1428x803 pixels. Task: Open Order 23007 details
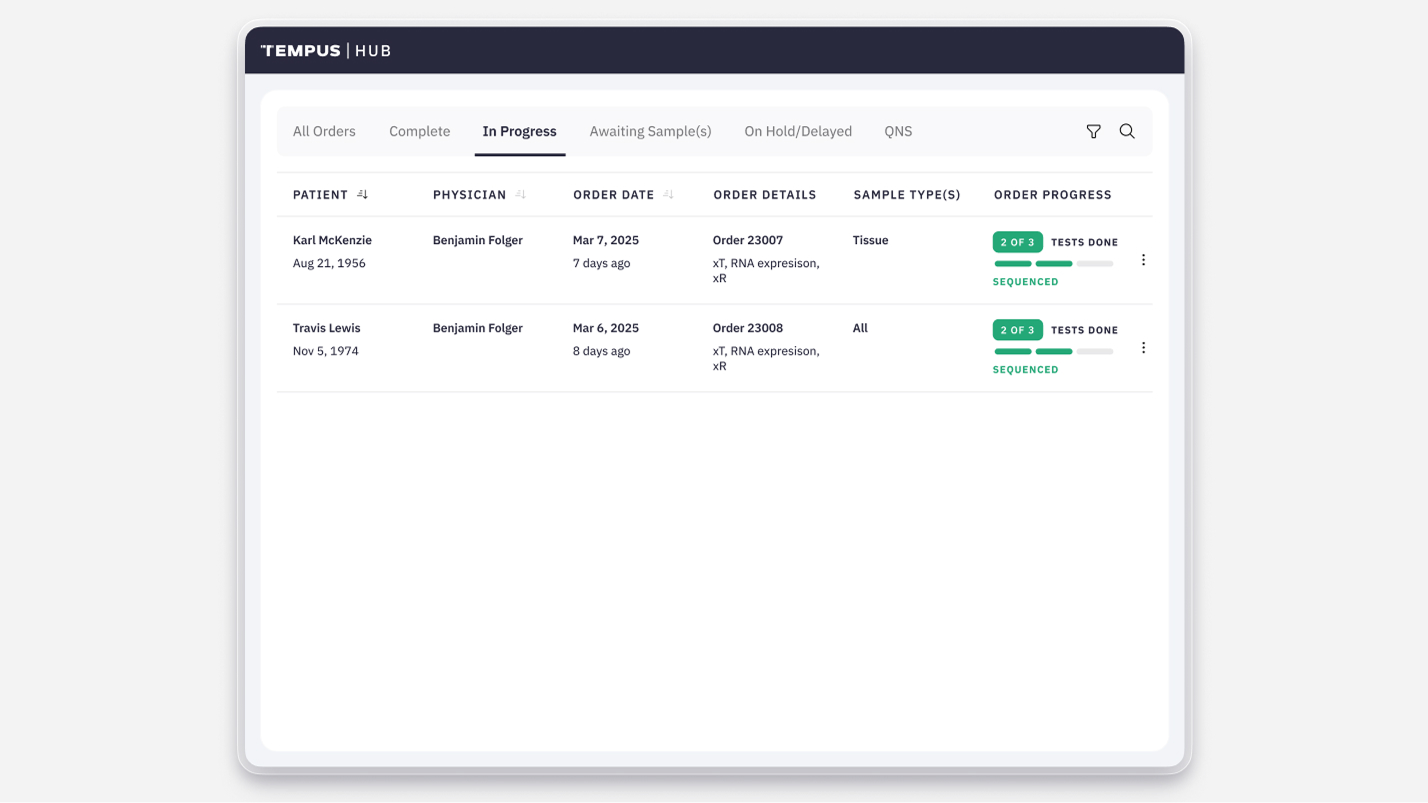(748, 240)
